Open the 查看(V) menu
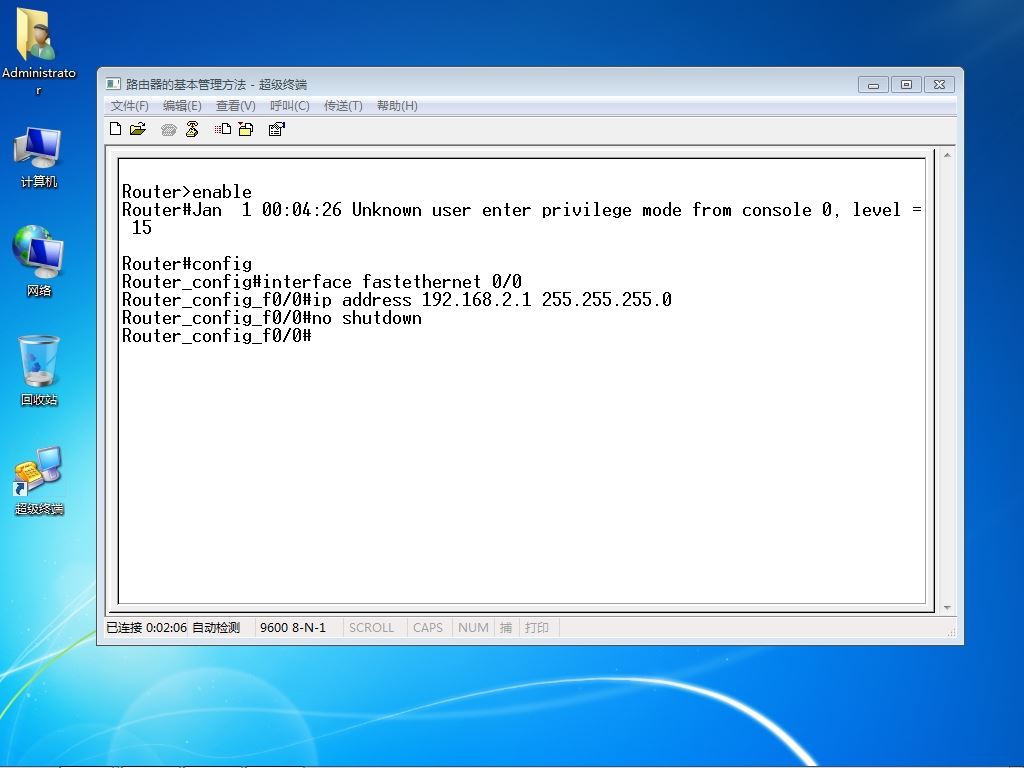The image size is (1024, 768). tap(236, 106)
